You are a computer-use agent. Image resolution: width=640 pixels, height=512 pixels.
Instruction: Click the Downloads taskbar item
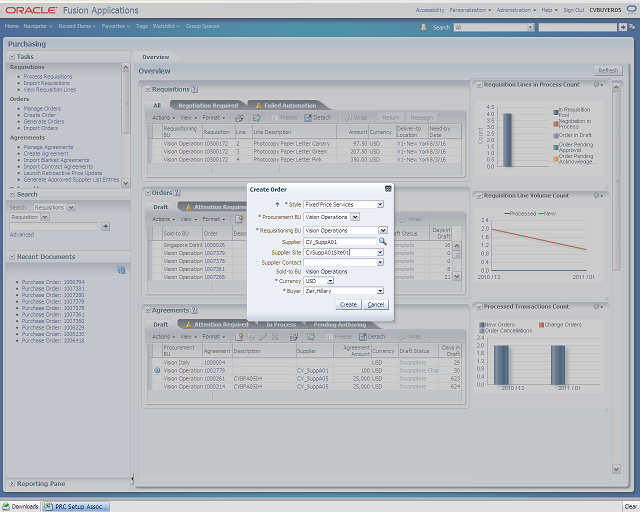coord(20,506)
